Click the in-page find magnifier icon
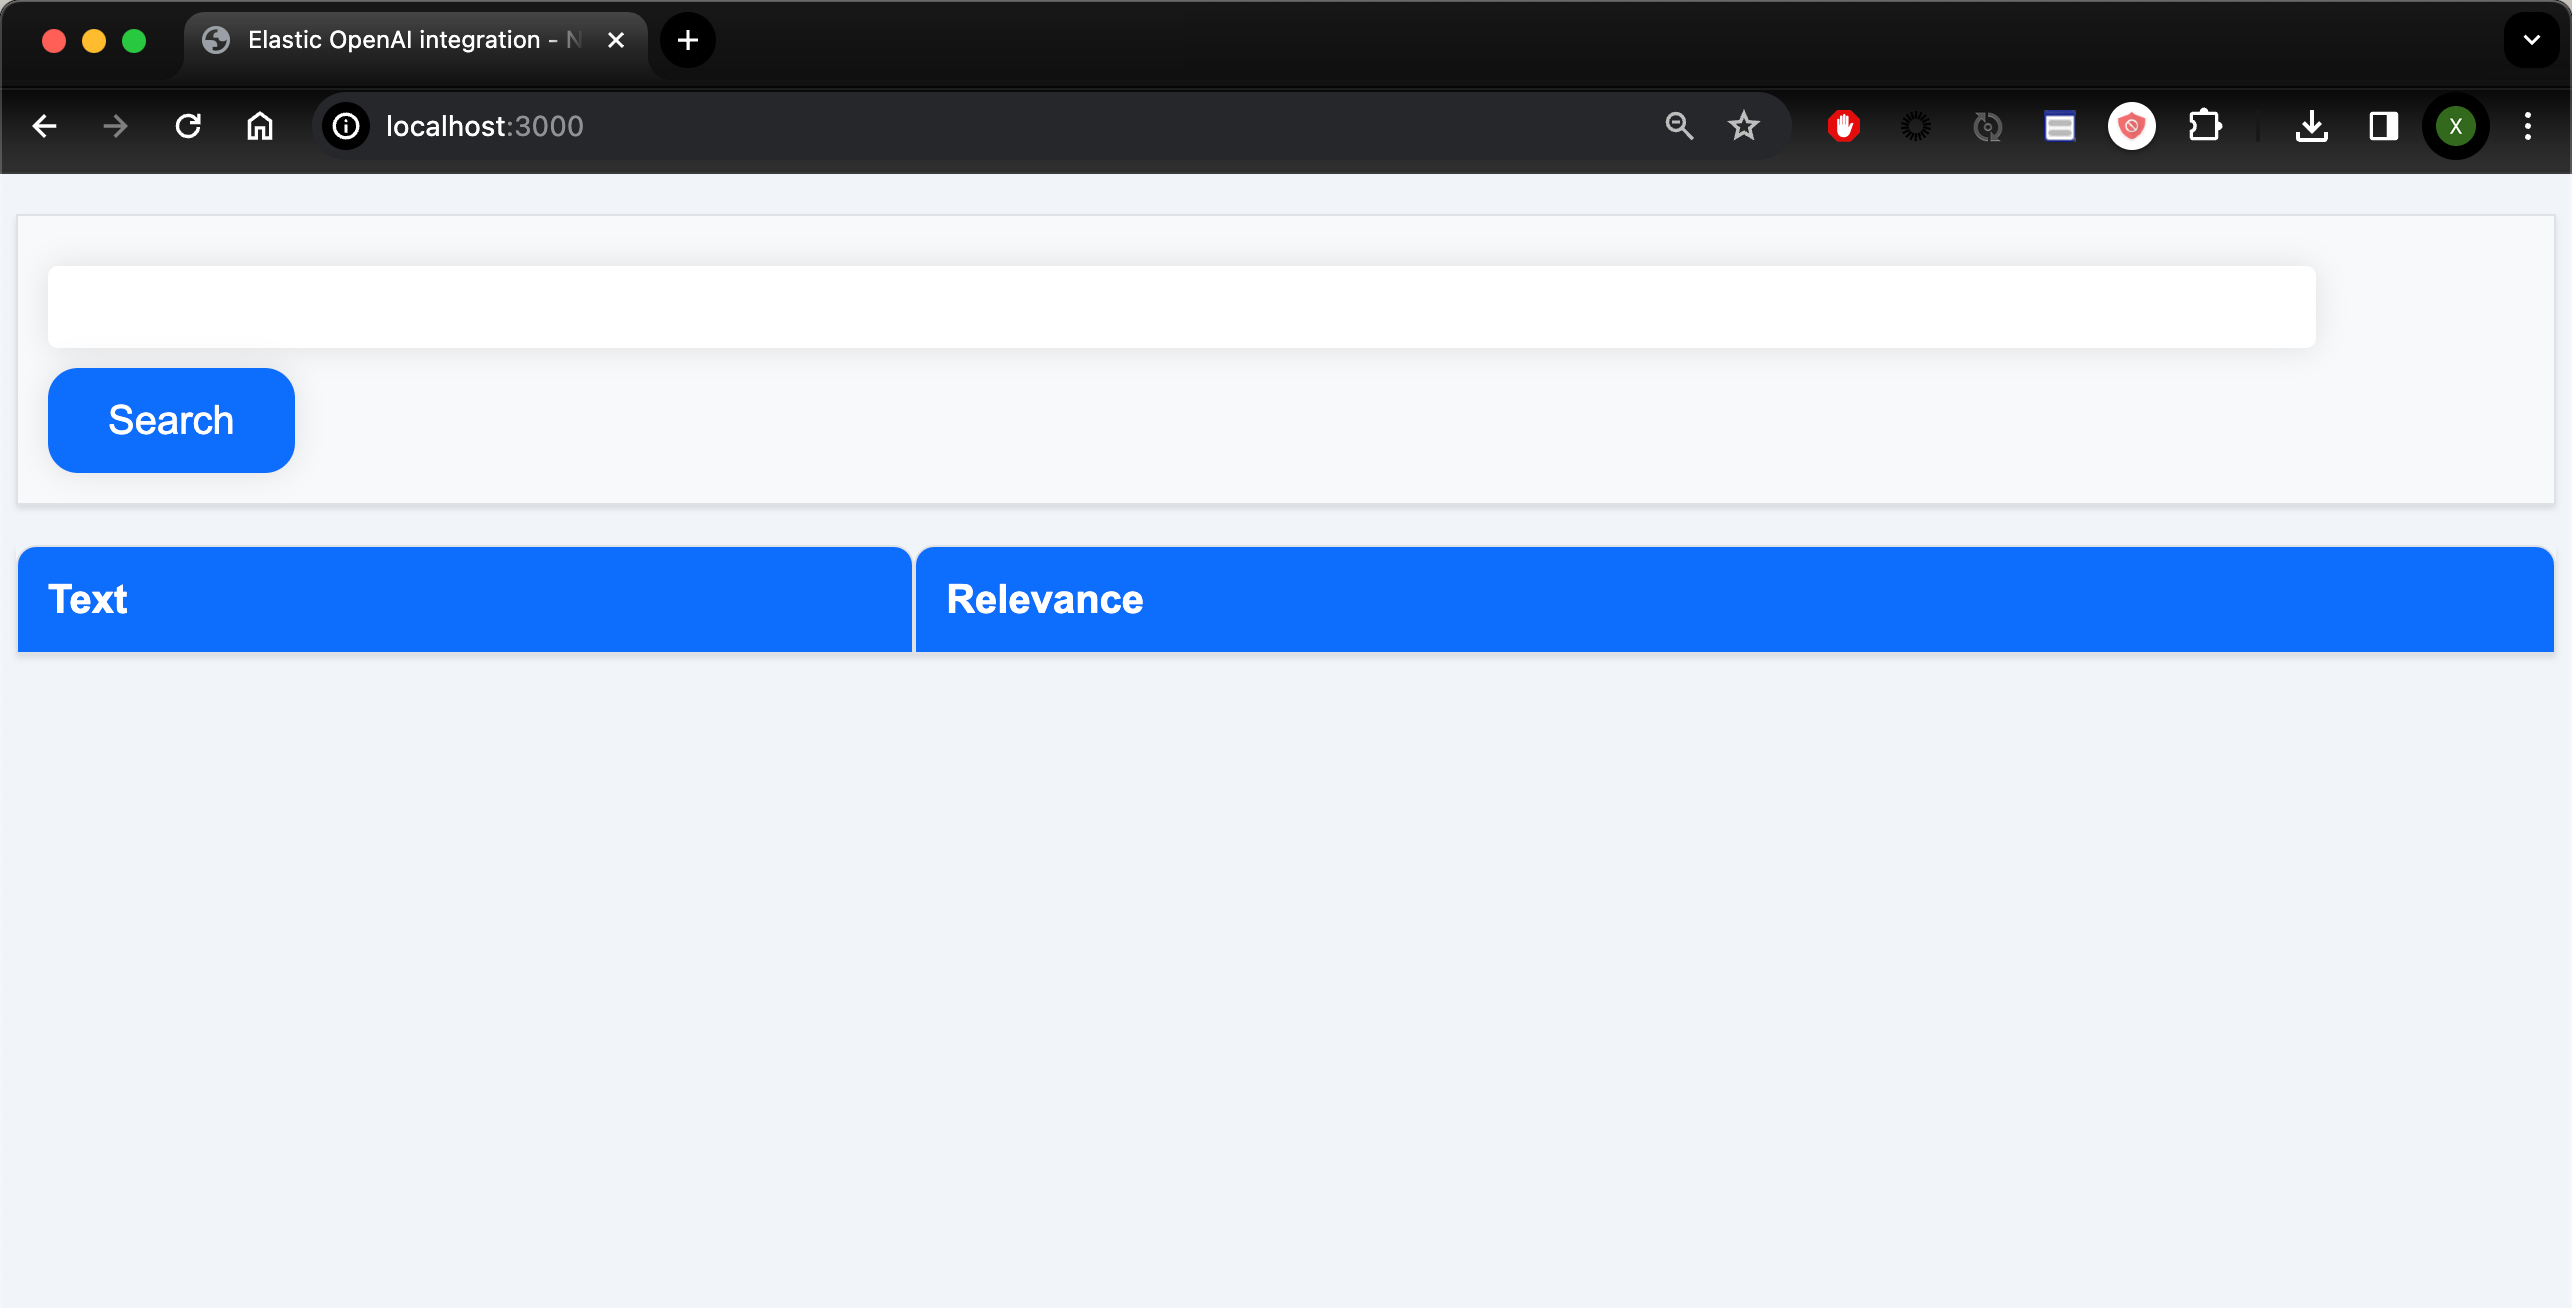2572x1308 pixels. click(x=1679, y=126)
